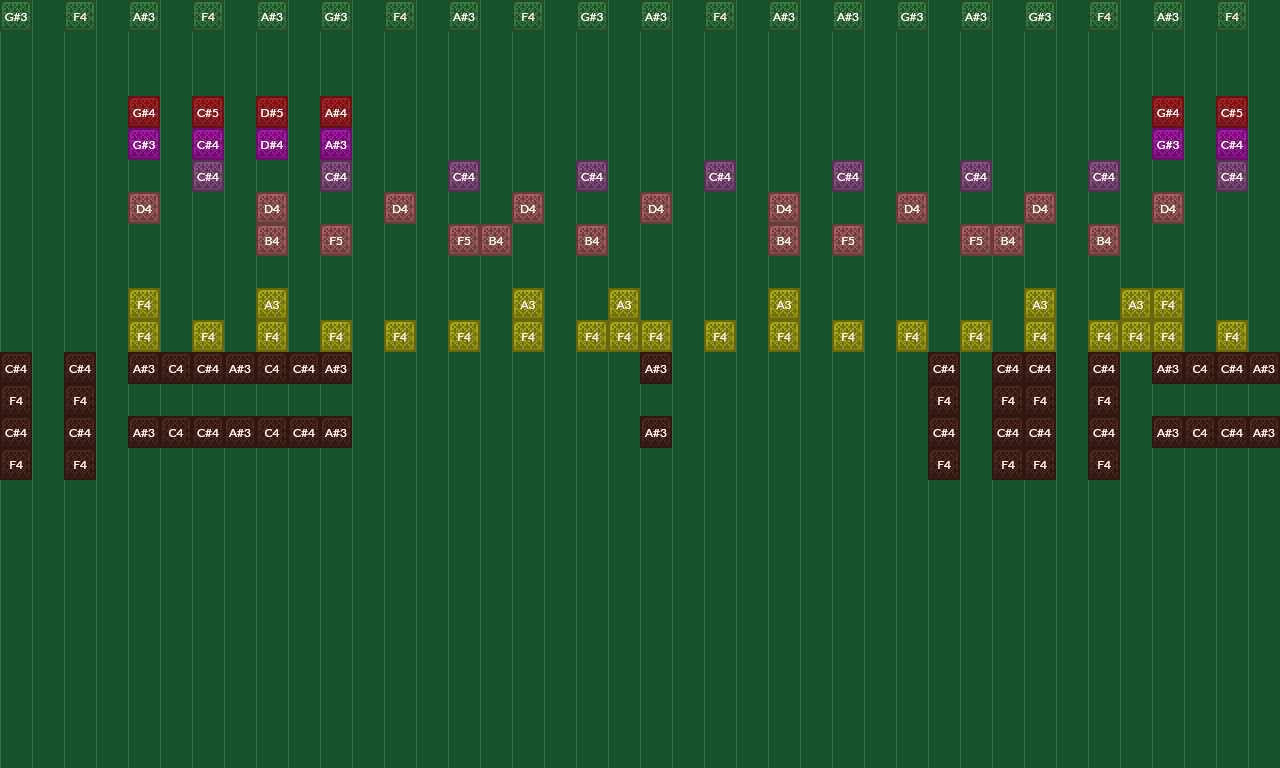
Task: Click the rightmost green F4 header block
Action: pos(1232,16)
